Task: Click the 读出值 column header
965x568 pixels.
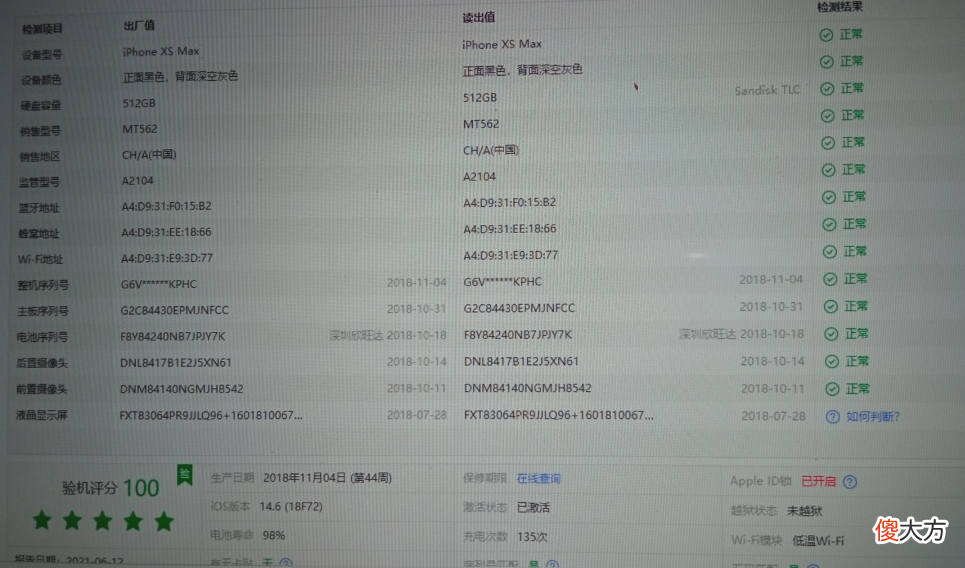Action: (479, 18)
